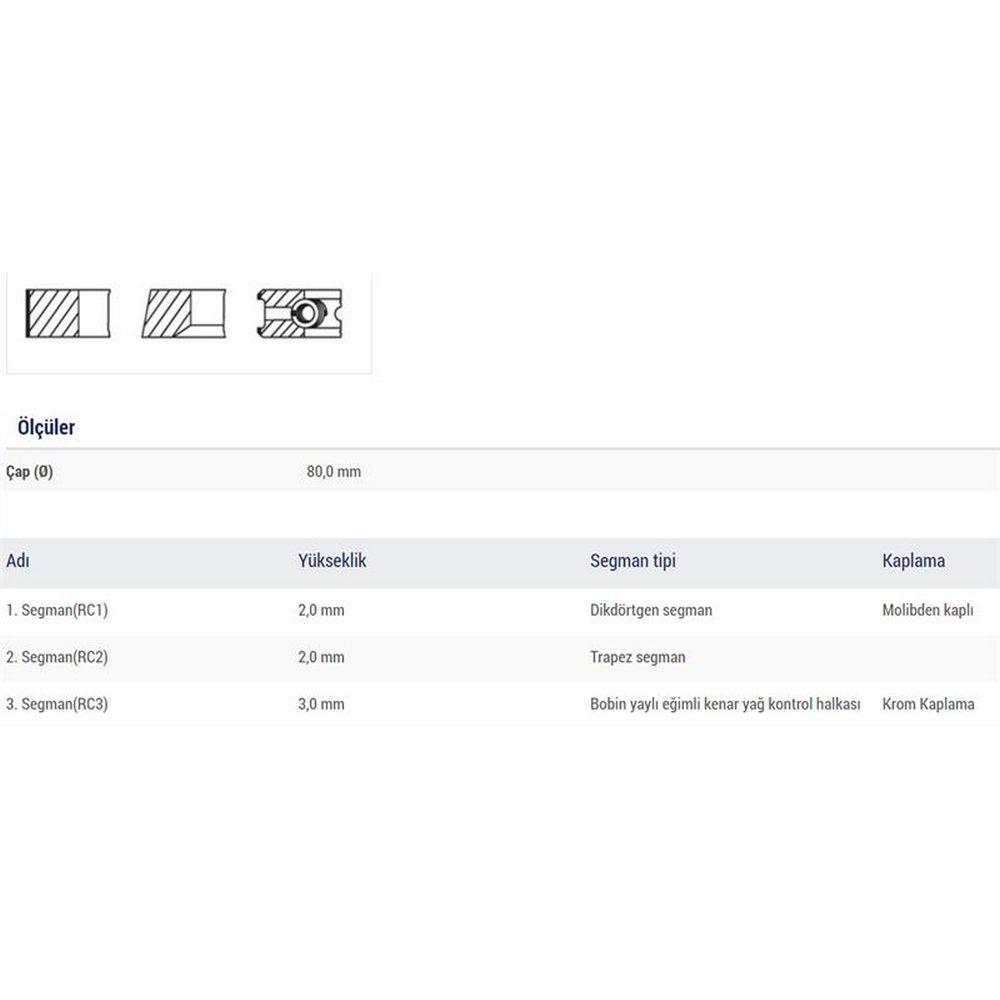The image size is (1000, 1000).
Task: Click the trapezoid ring cross-section diagram
Action: point(184,313)
